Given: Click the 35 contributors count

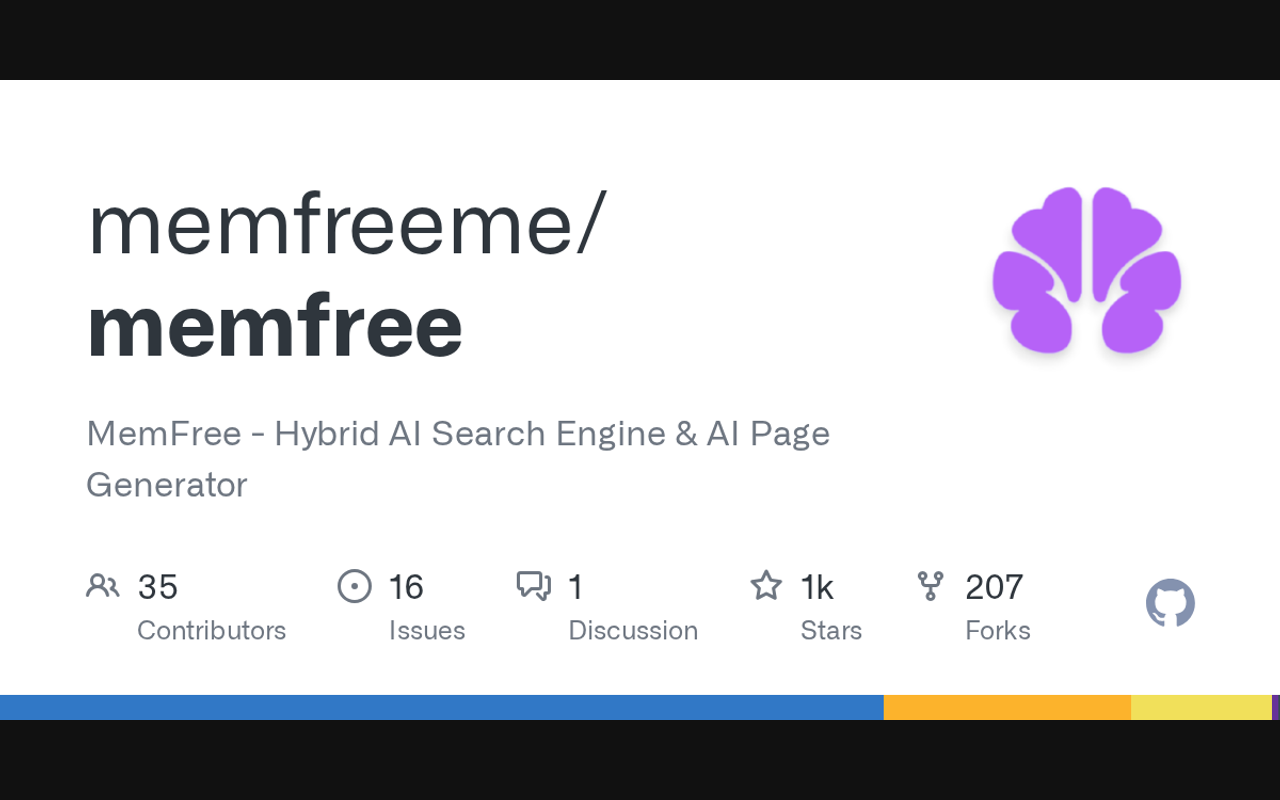Looking at the screenshot, I should pyautogui.click(x=158, y=587).
